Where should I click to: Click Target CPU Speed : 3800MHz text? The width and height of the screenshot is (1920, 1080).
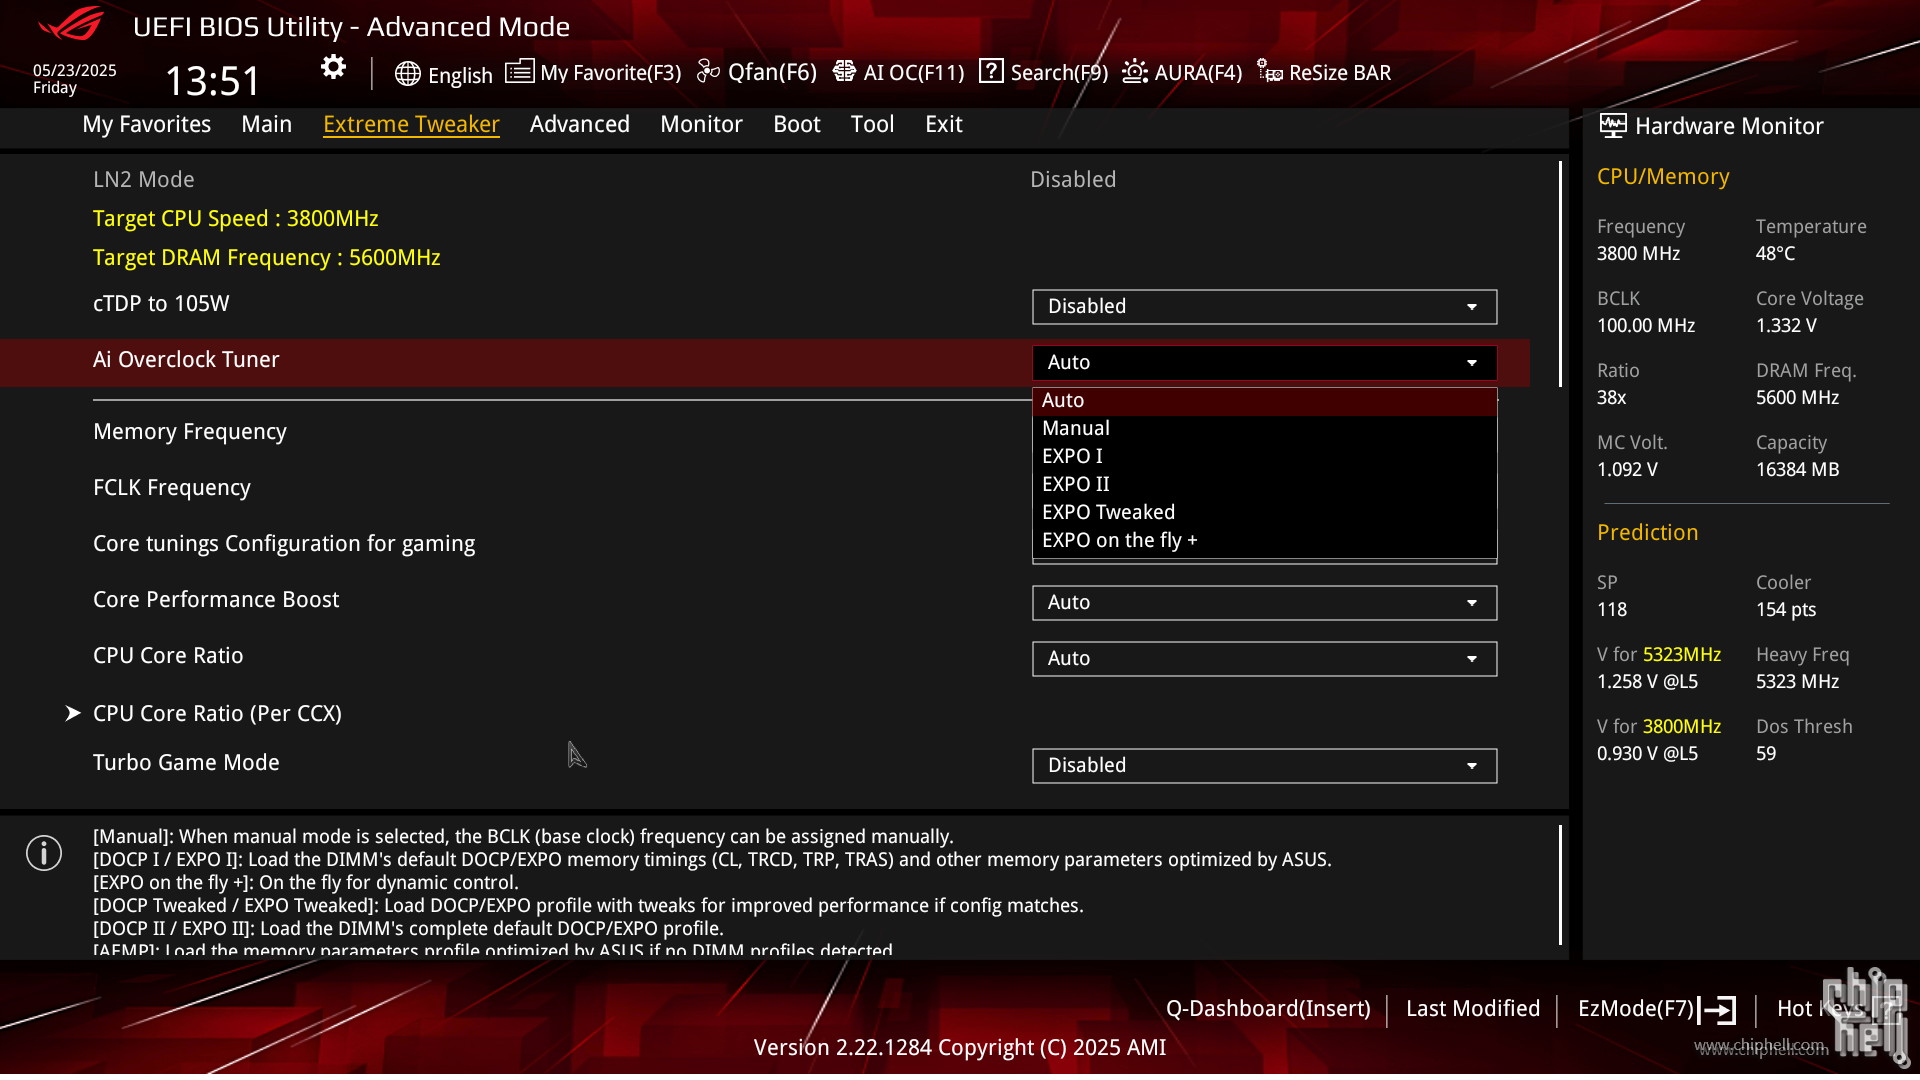coord(236,219)
